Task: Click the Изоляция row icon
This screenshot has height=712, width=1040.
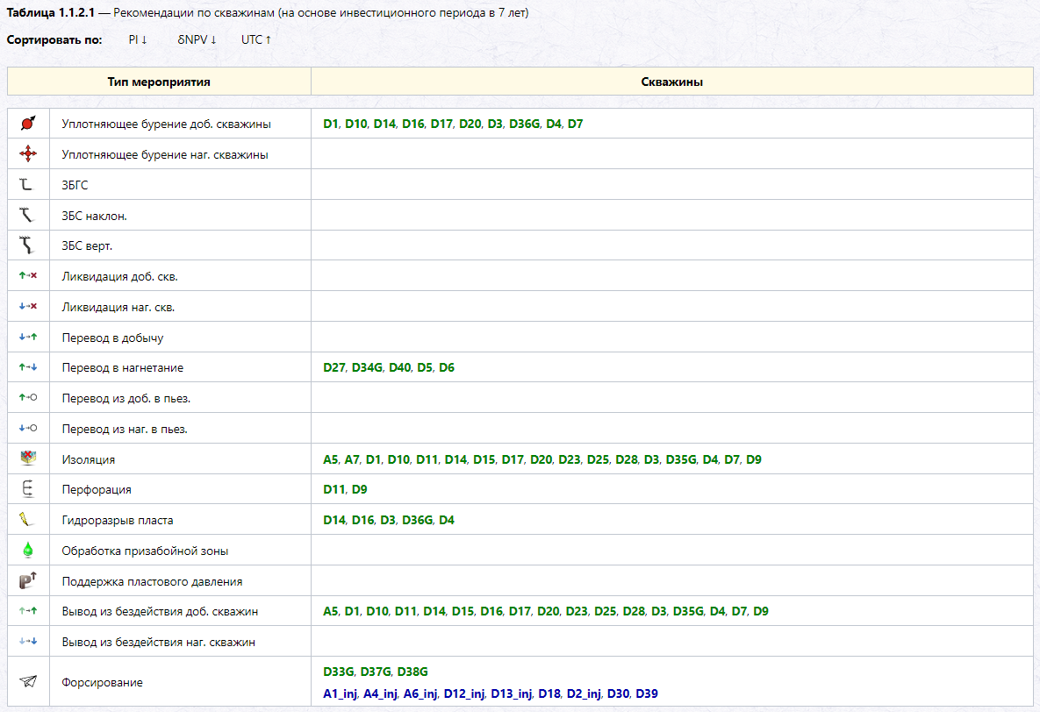Action: (x=28, y=459)
